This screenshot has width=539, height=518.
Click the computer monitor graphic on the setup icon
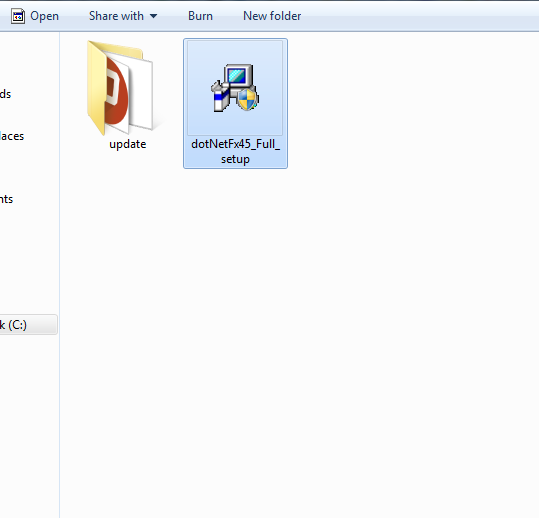coord(238,75)
